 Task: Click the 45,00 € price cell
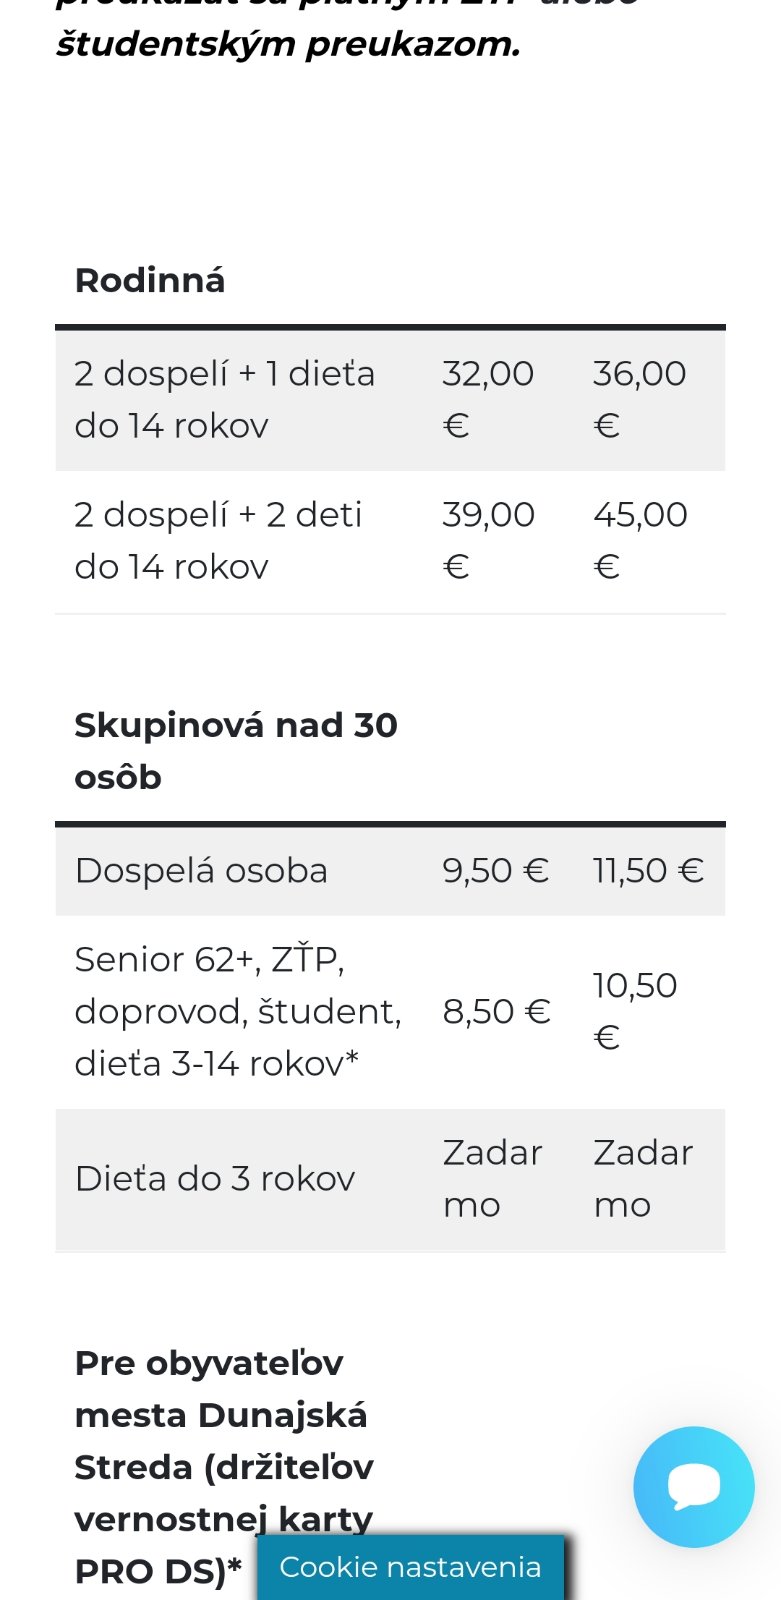click(x=640, y=541)
